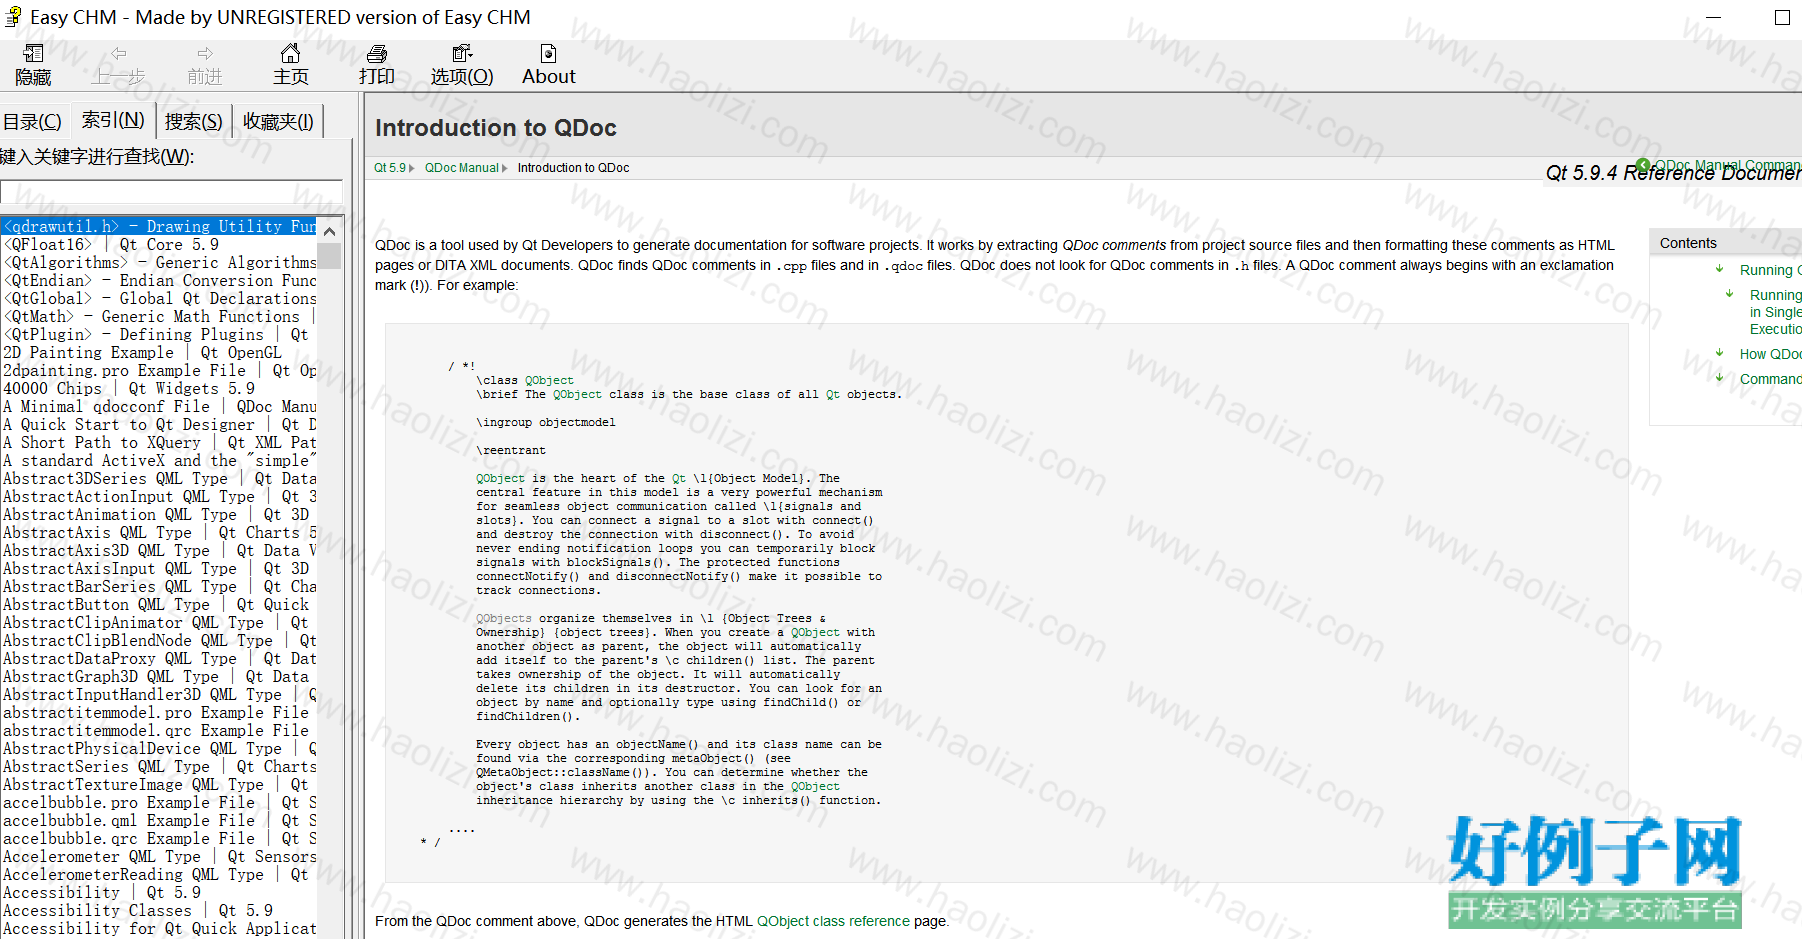Image resolution: width=1802 pixels, height=939 pixels.
Task: Click the green QDoc Manual Commands navigation arrow
Action: tap(1643, 165)
